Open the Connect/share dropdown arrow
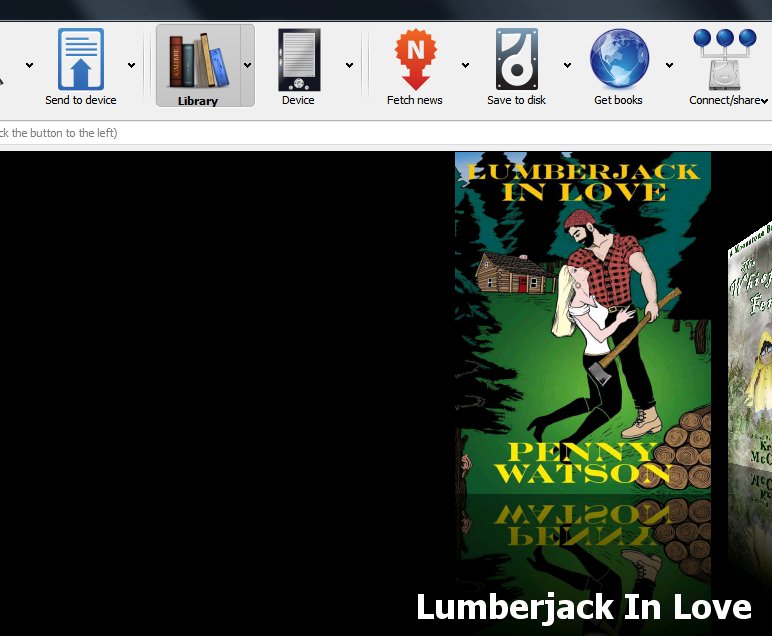This screenshot has width=772, height=636. point(764,101)
